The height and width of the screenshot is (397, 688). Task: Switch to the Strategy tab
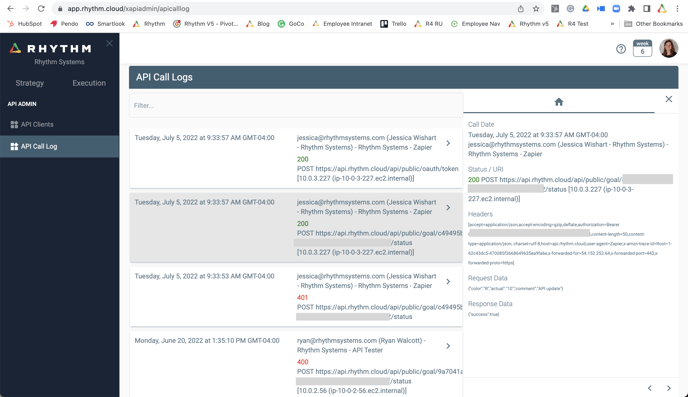click(x=29, y=83)
